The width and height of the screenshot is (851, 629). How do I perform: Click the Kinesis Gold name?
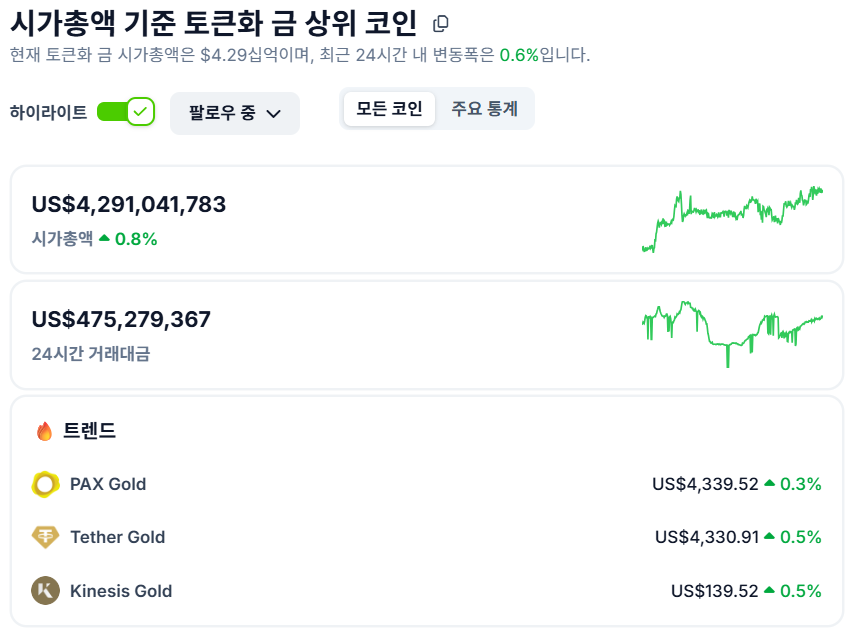coord(119,591)
